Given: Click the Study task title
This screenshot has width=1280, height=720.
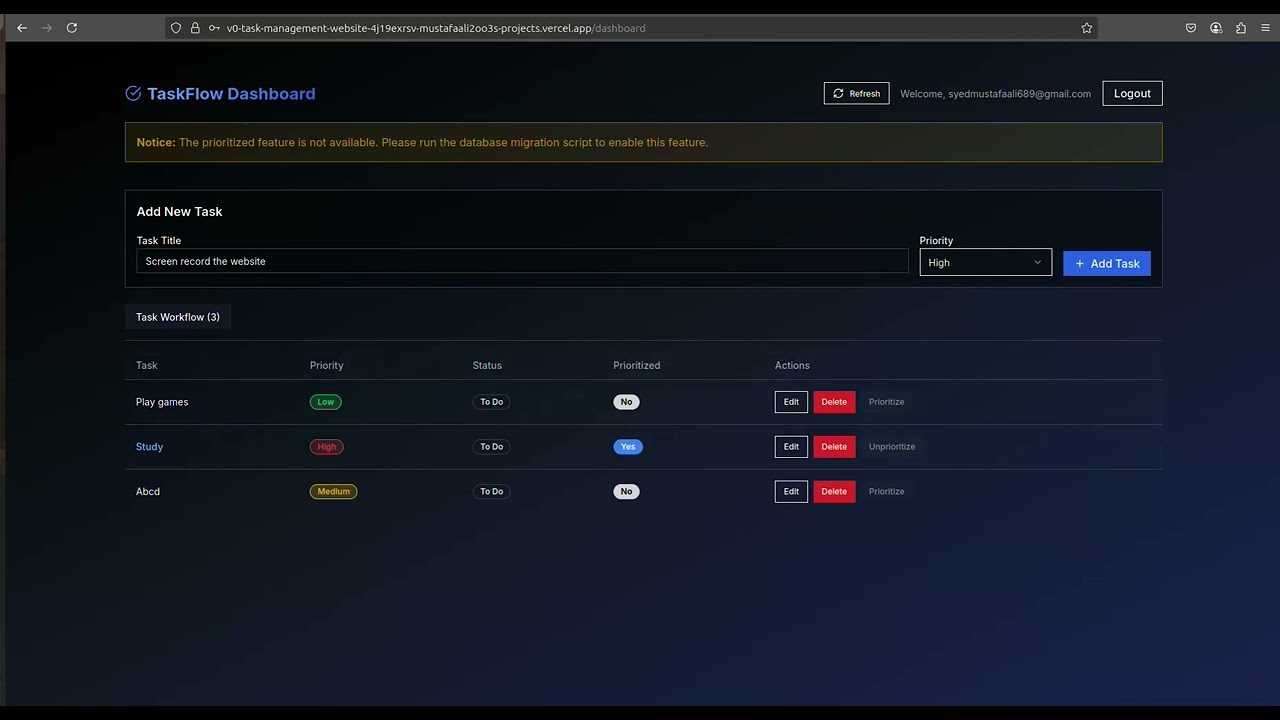Looking at the screenshot, I should [149, 446].
